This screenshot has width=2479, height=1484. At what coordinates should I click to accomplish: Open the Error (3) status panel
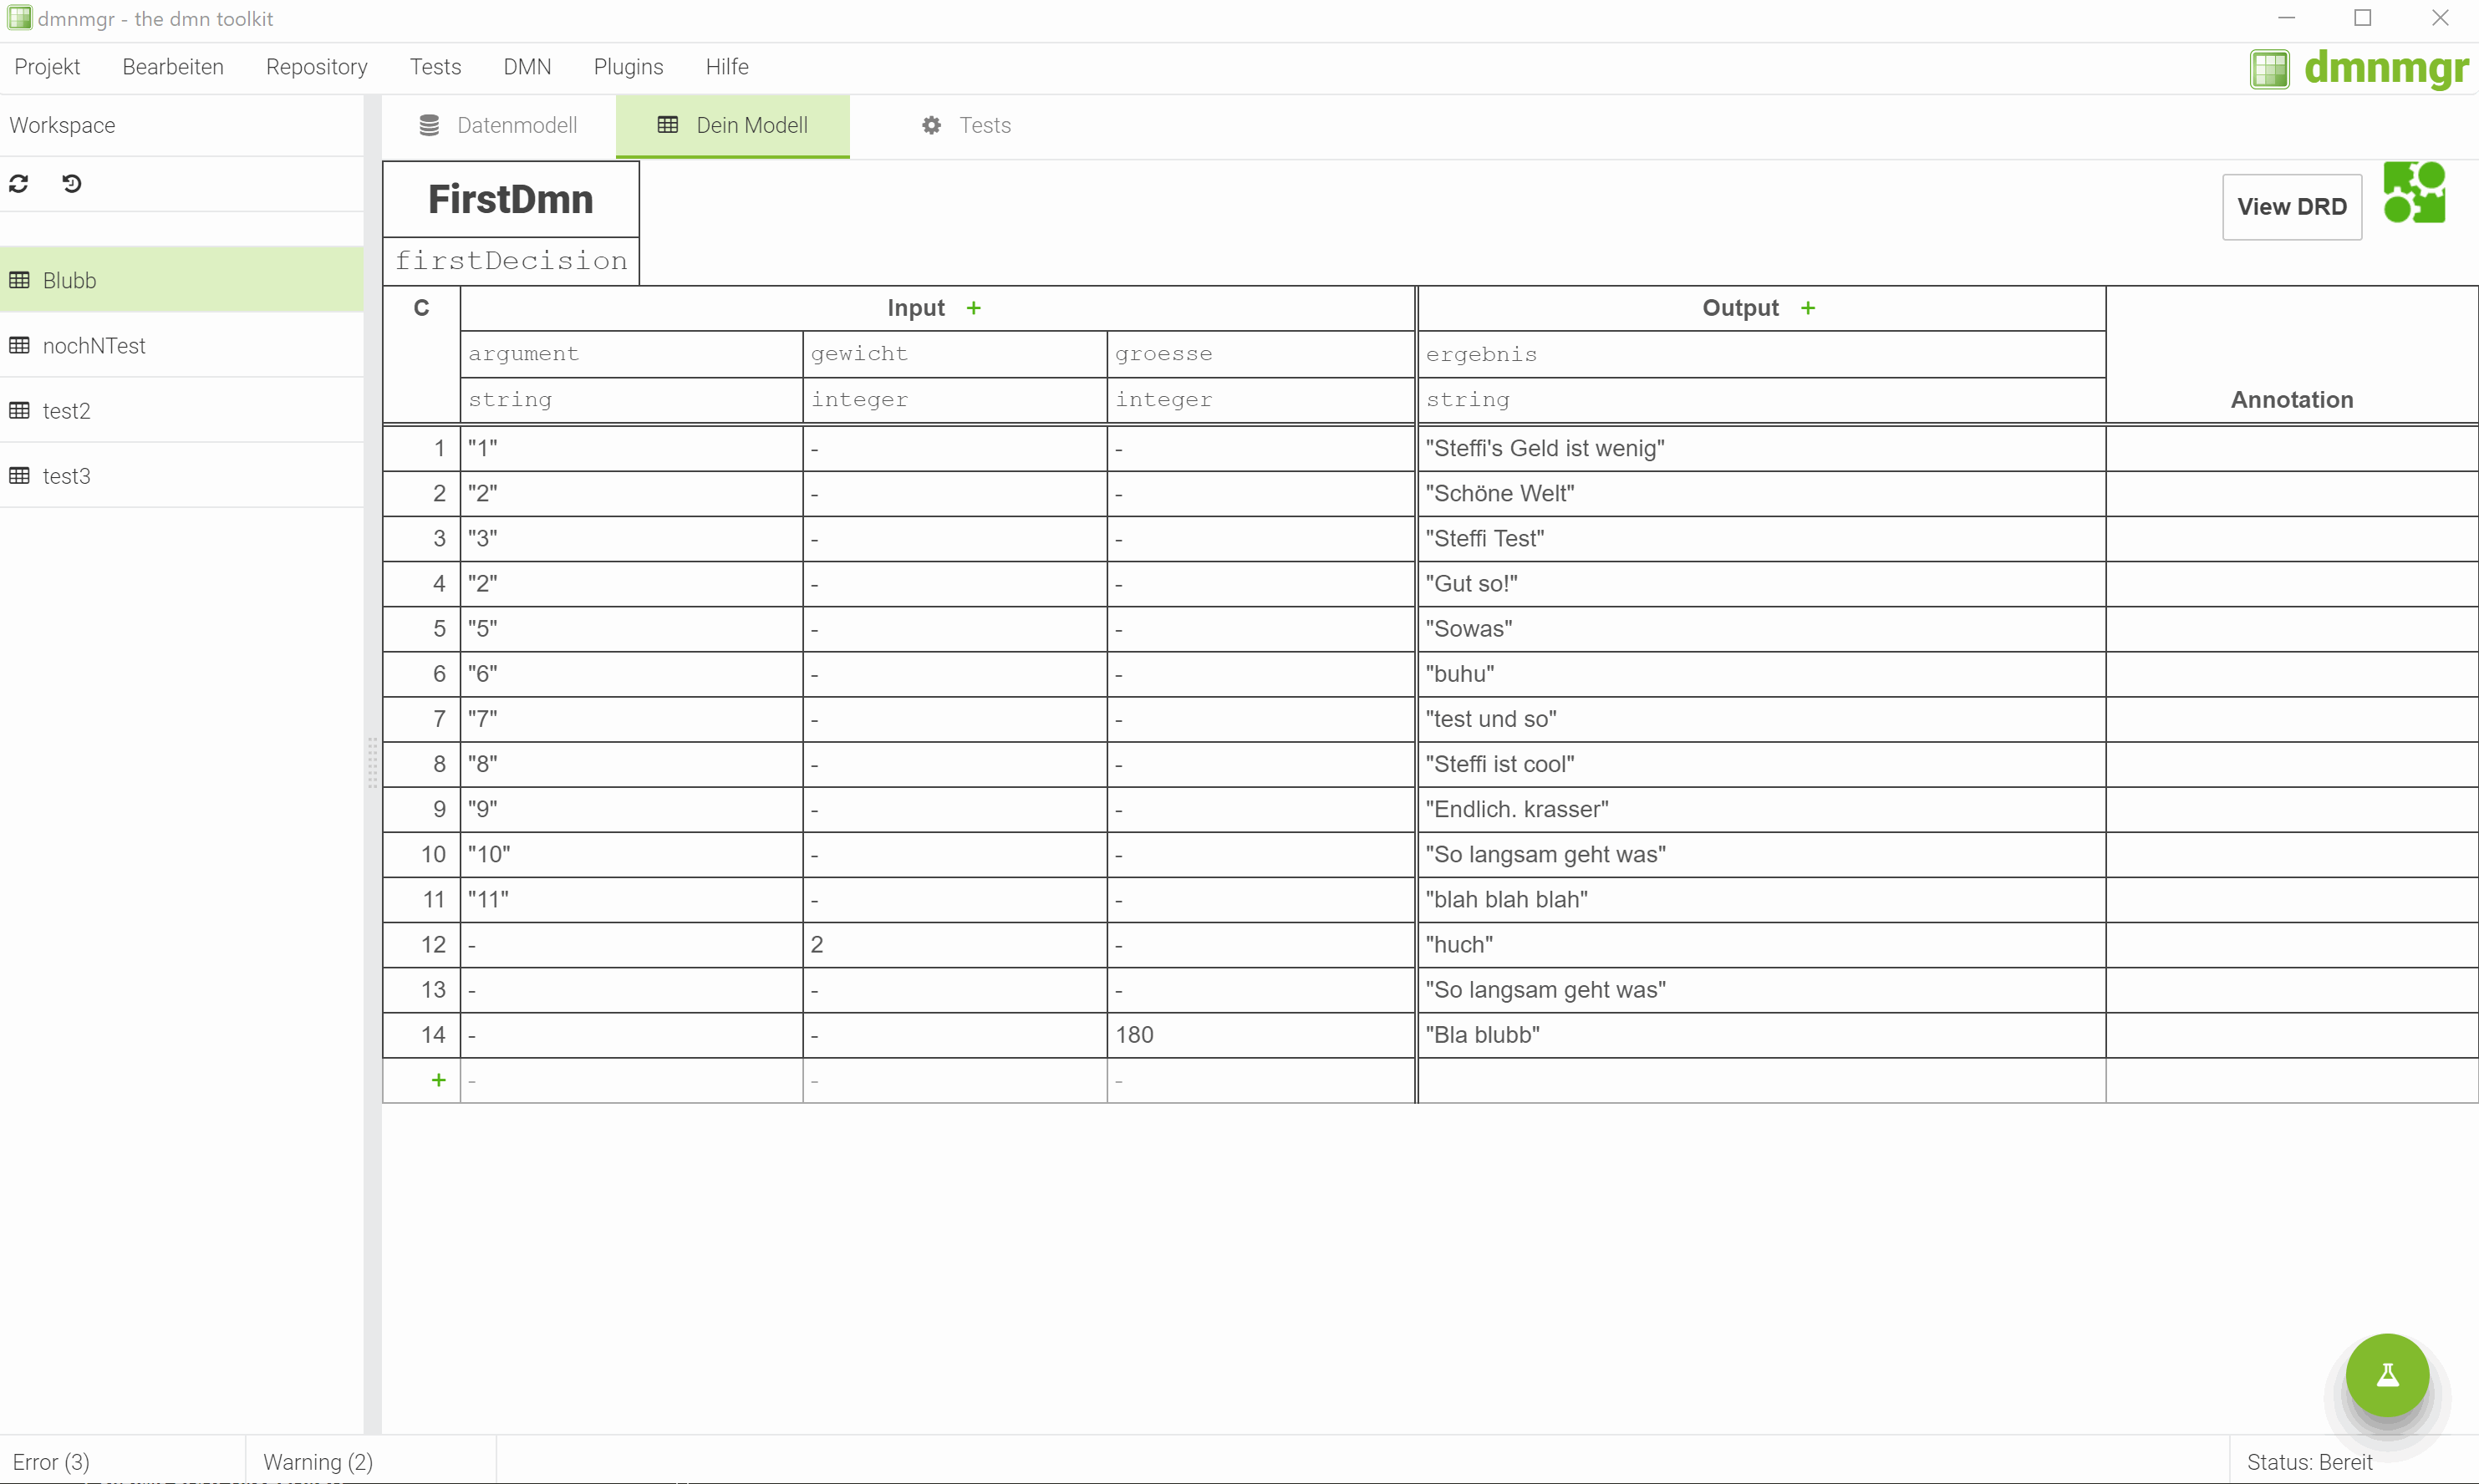[x=51, y=1462]
